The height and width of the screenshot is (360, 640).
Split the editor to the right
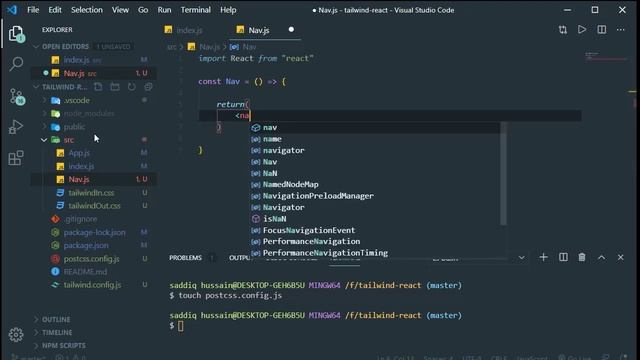pyautogui.click(x=602, y=29)
